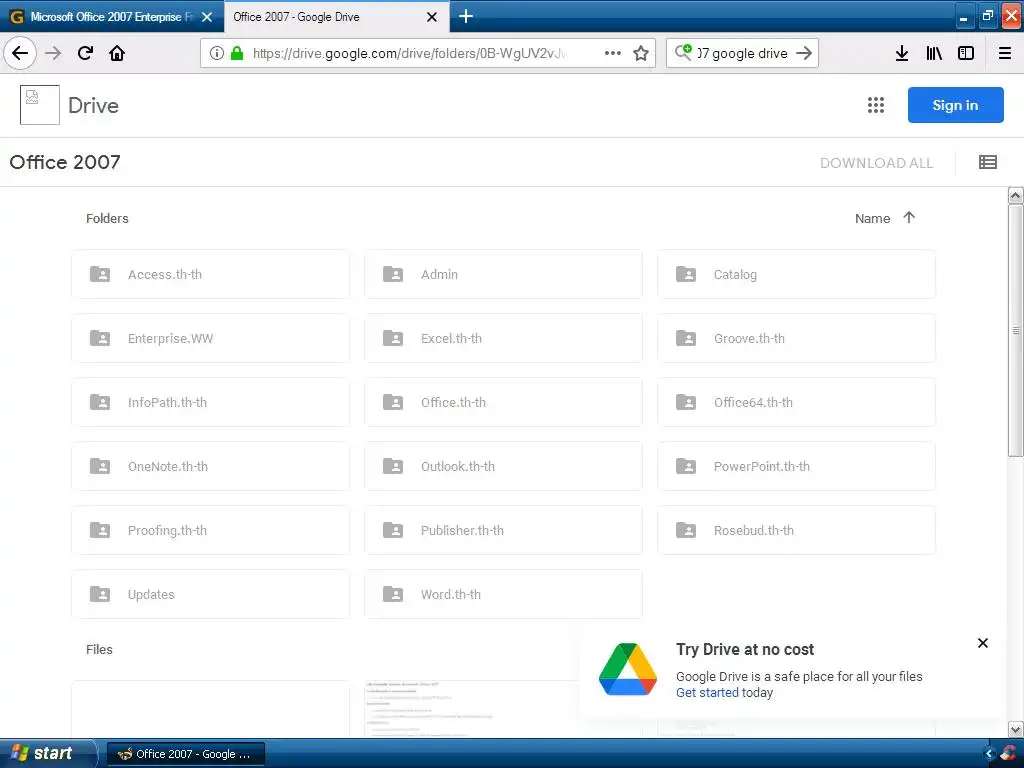Close the Office 2007 - Google Drive tab
This screenshot has height=768, width=1024.
pos(432,17)
